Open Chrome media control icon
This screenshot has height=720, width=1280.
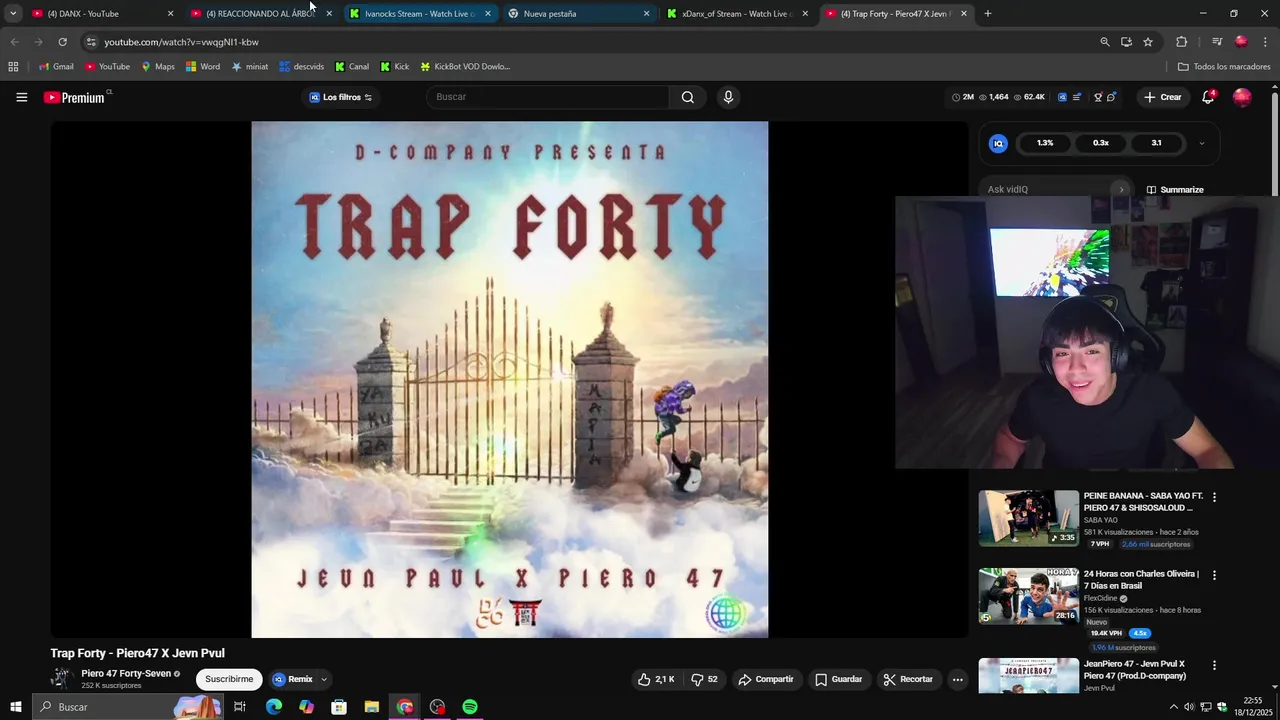click(x=1217, y=42)
